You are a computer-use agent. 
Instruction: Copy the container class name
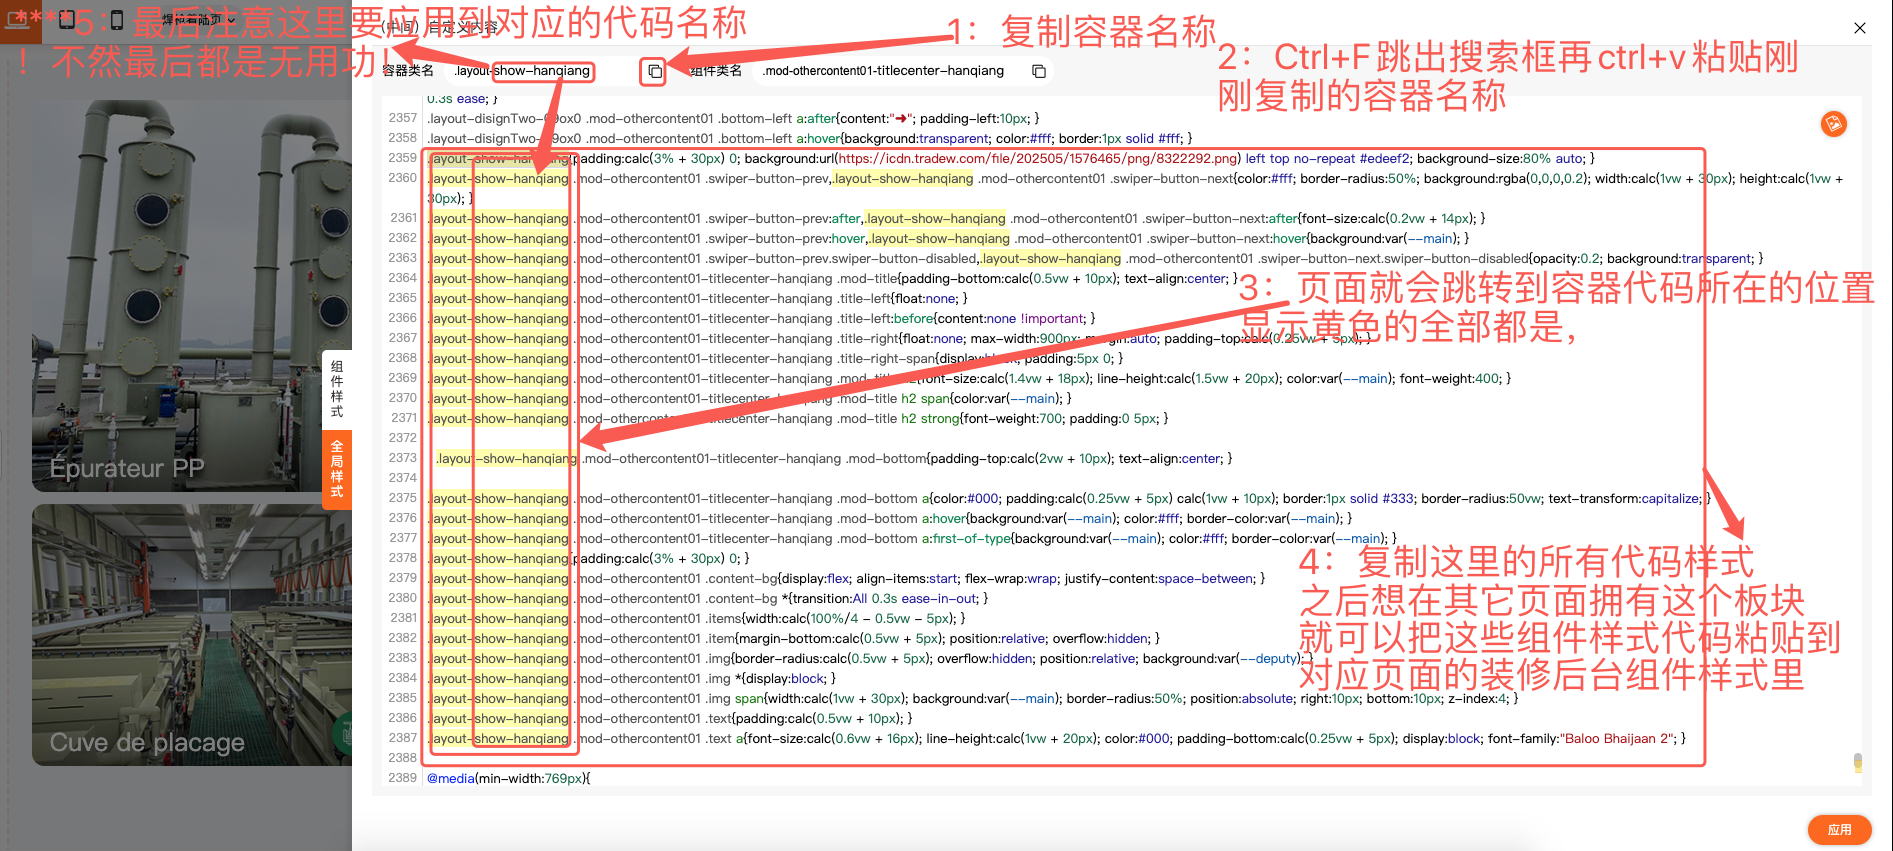[x=654, y=71]
